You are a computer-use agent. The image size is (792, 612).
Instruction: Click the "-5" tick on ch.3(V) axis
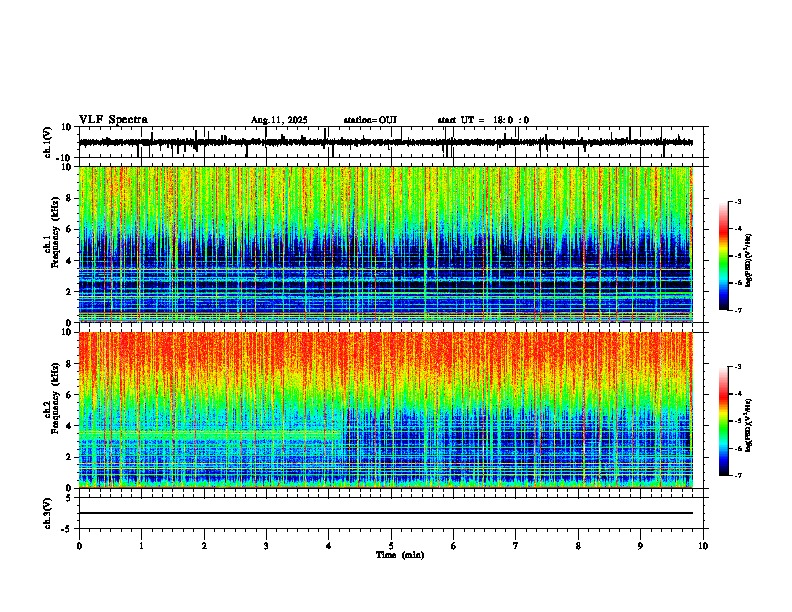click(x=67, y=529)
